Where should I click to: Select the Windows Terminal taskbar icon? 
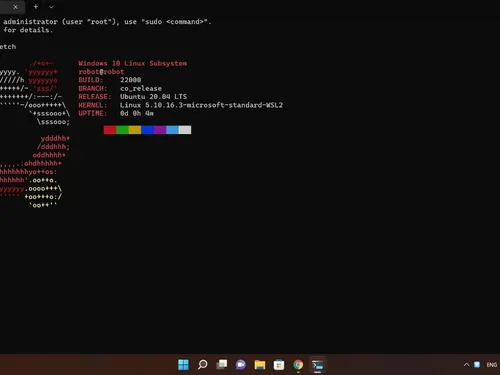pyautogui.click(x=317, y=365)
